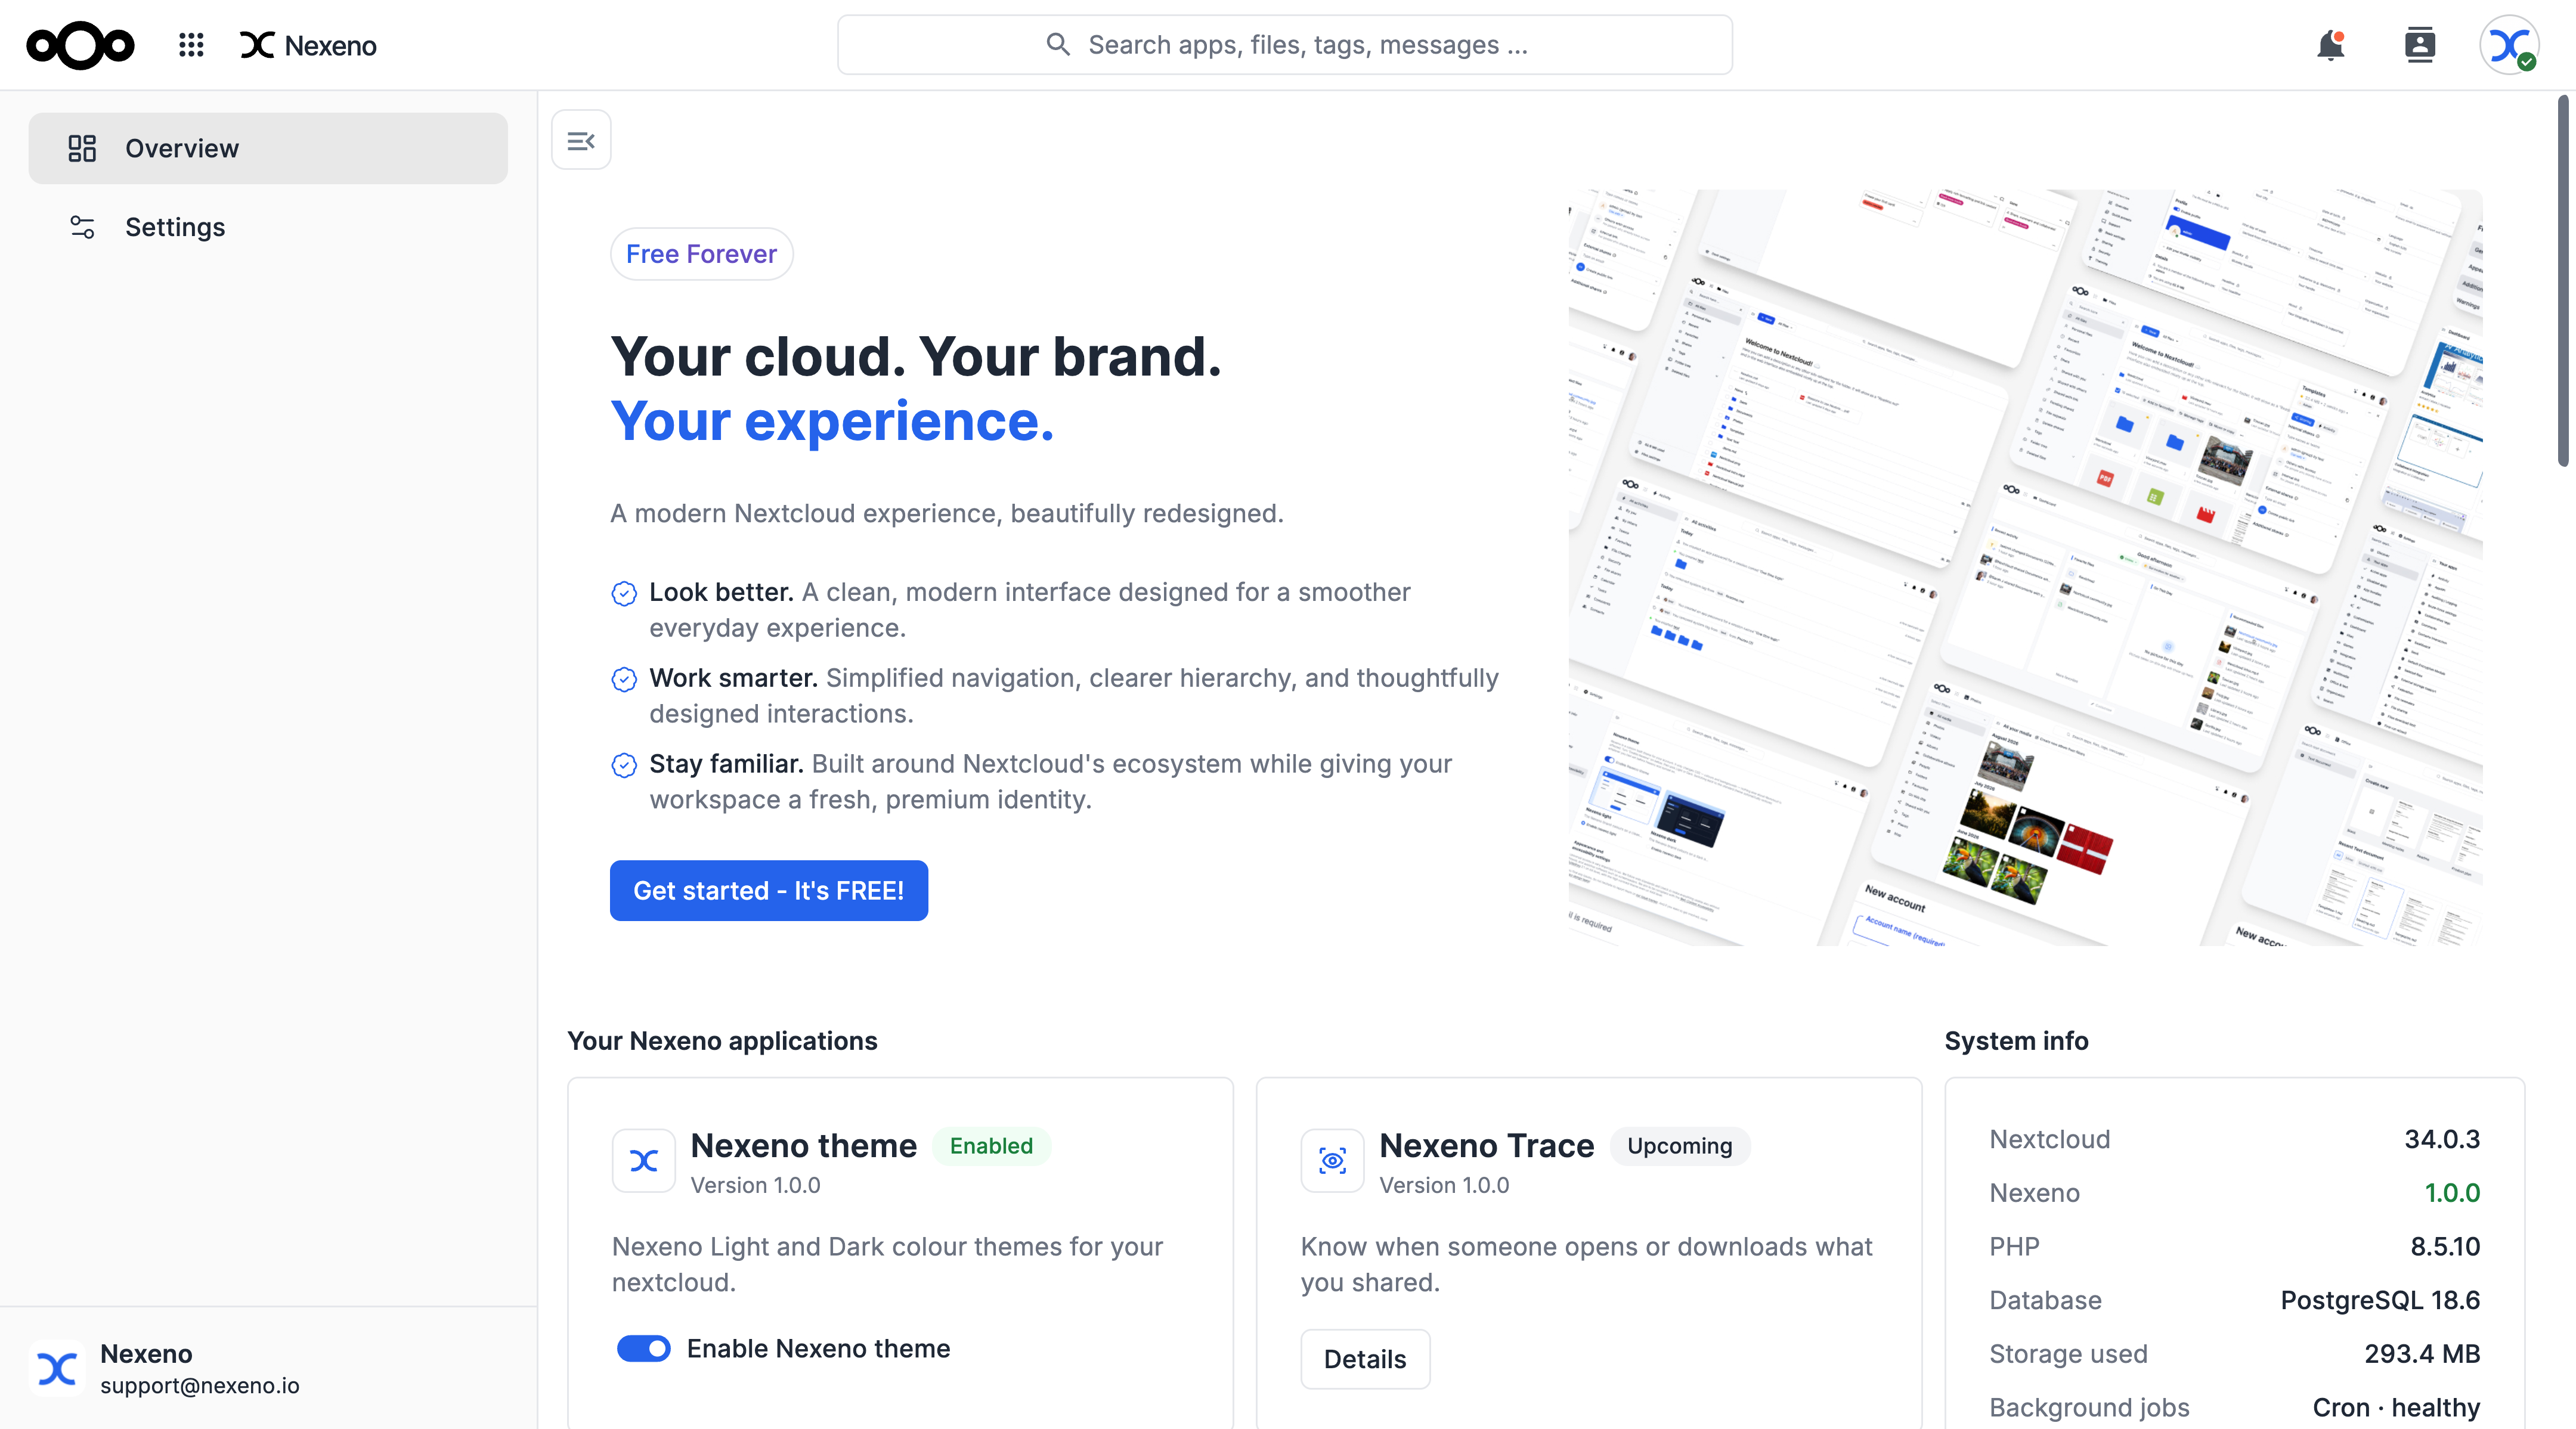Click the Free Forever badge
The width and height of the screenshot is (2576, 1429).
click(701, 254)
